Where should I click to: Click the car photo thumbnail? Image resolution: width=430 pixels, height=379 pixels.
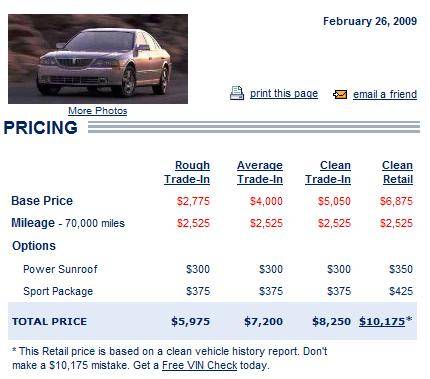(x=98, y=59)
